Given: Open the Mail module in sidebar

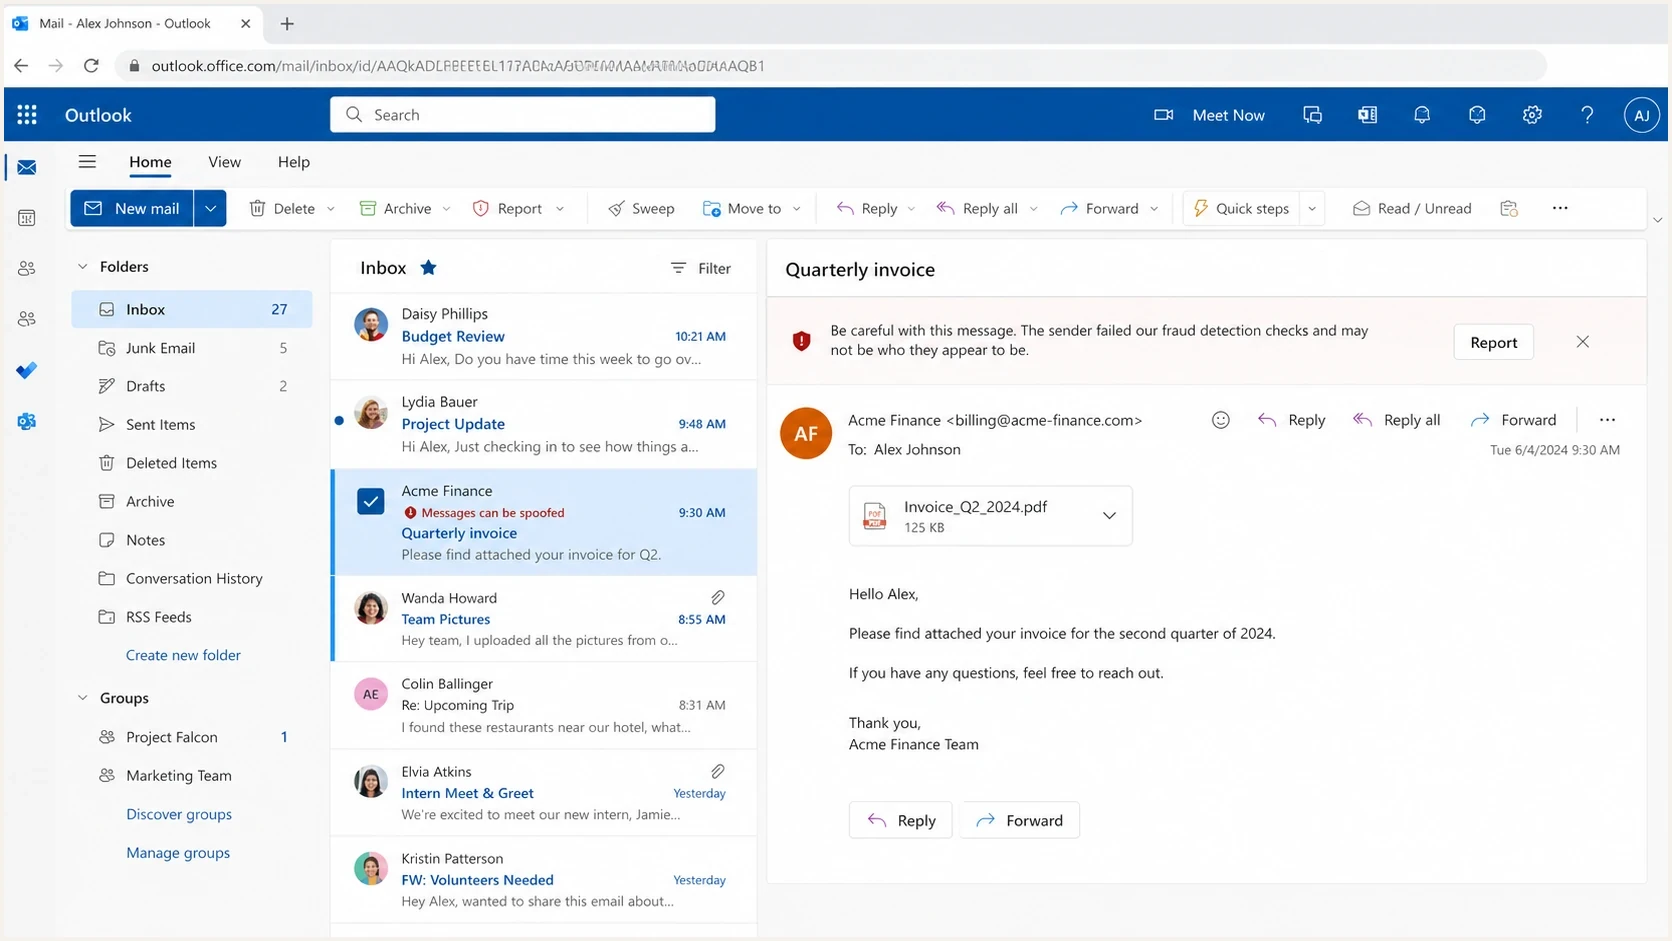Looking at the screenshot, I should click(27, 167).
